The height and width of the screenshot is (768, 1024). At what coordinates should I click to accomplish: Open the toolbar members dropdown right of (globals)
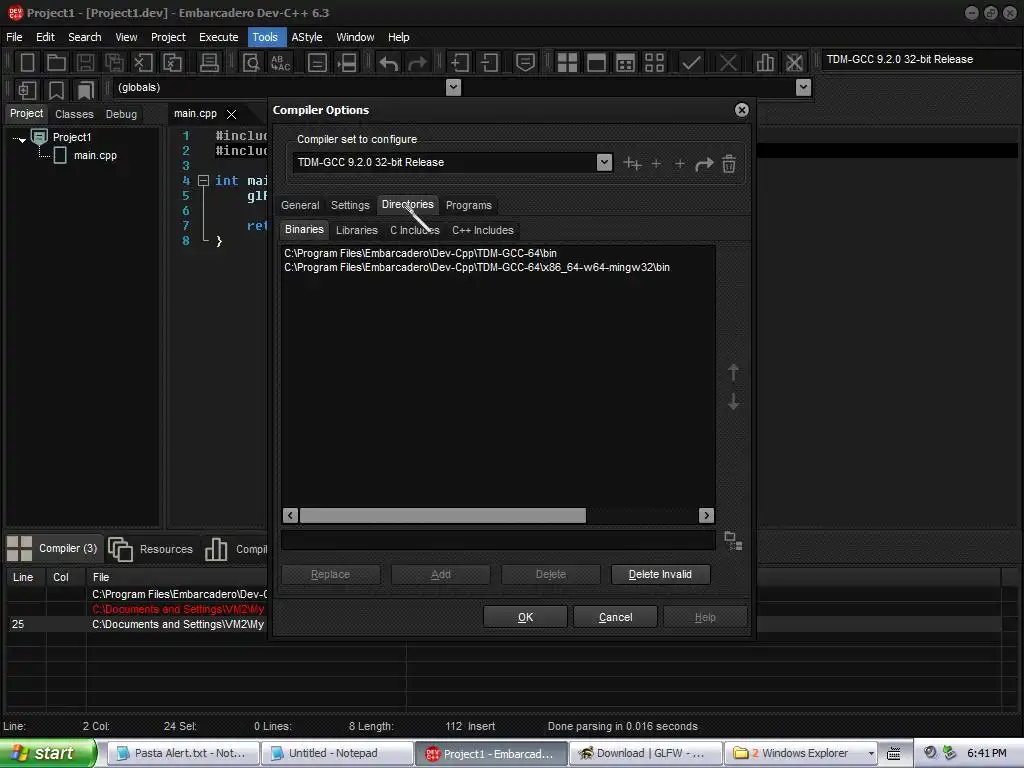pos(804,87)
